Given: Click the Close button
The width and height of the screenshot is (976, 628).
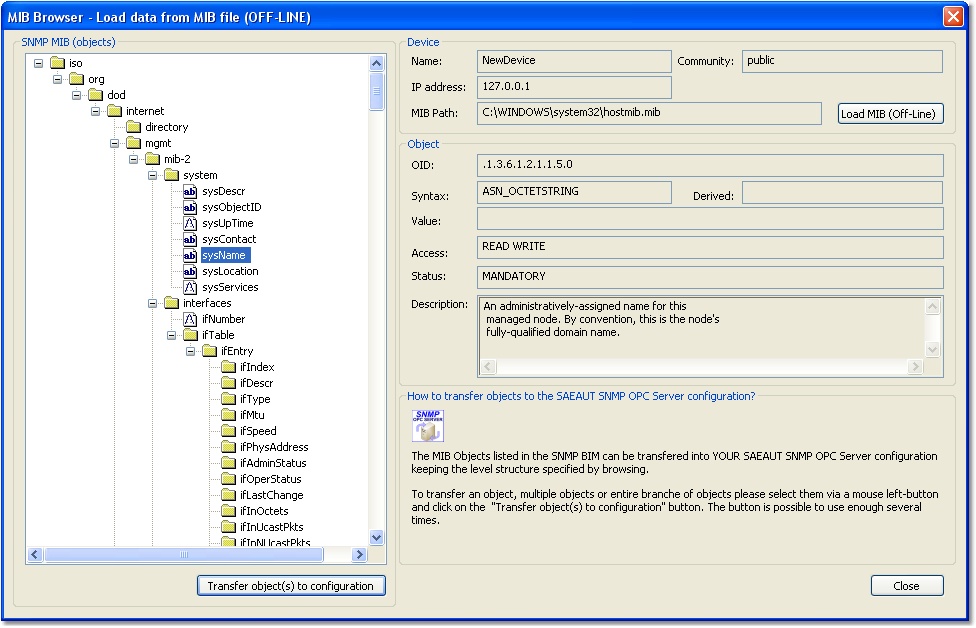Looking at the screenshot, I should coord(907,586).
